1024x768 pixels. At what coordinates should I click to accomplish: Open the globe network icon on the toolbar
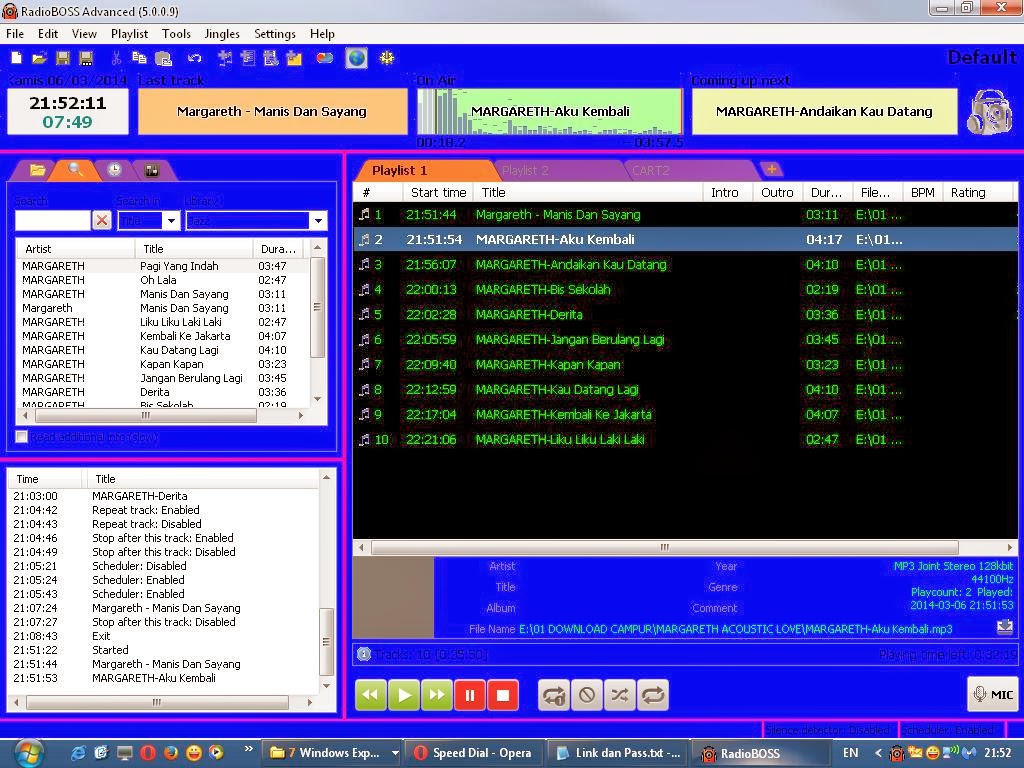point(356,58)
